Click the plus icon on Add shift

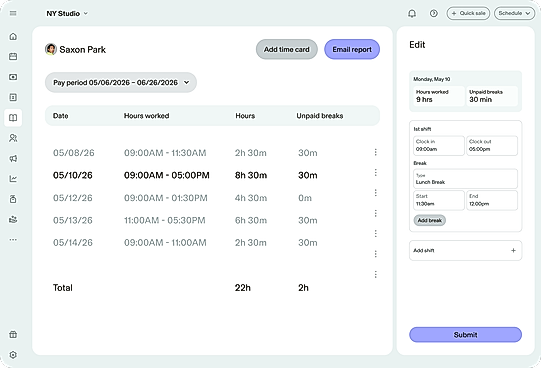pos(513,250)
